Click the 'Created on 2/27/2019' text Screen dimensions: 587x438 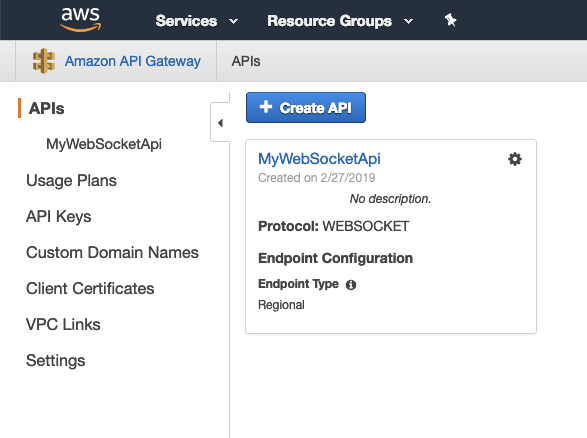(x=316, y=178)
